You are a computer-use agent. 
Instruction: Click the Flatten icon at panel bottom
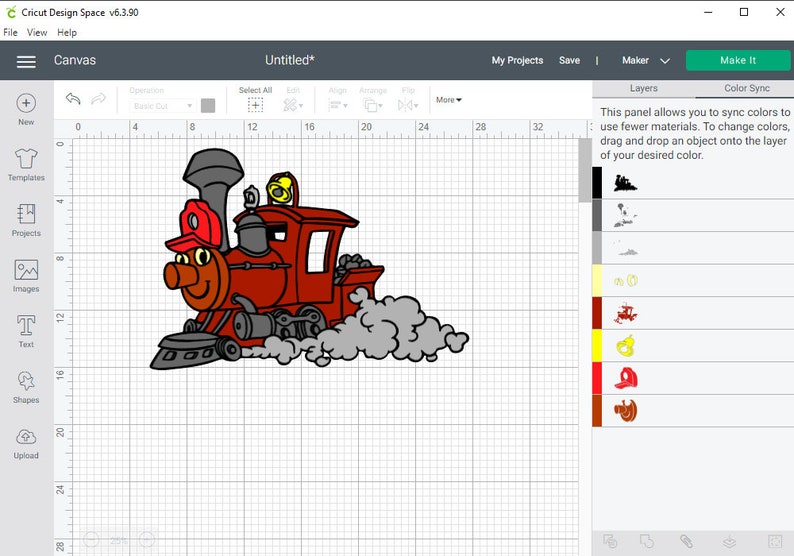pos(729,542)
